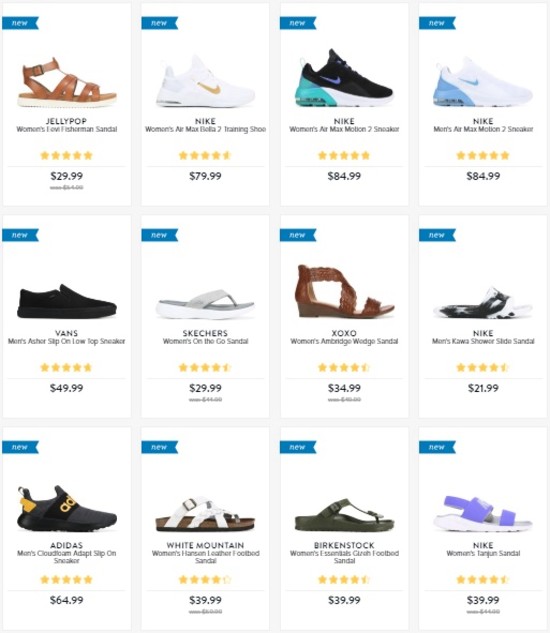View the purple Nike Tanjun Sandal image
The image size is (550, 633).
tap(483, 513)
